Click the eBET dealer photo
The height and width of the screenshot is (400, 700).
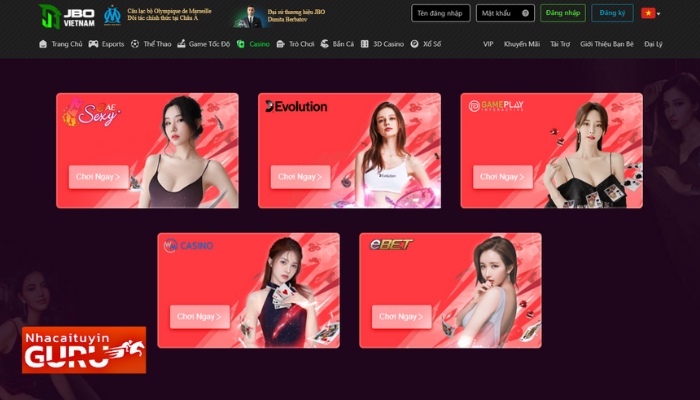click(x=489, y=292)
